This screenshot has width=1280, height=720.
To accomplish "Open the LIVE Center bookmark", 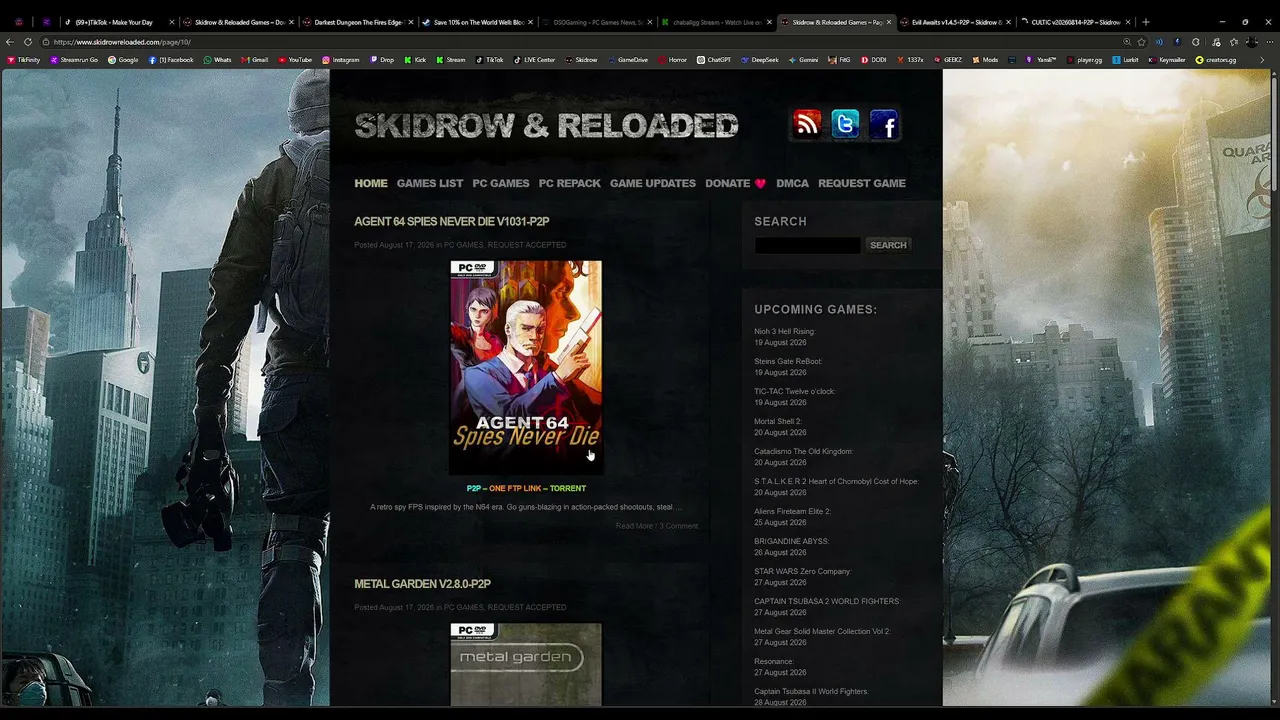I will [534, 60].
